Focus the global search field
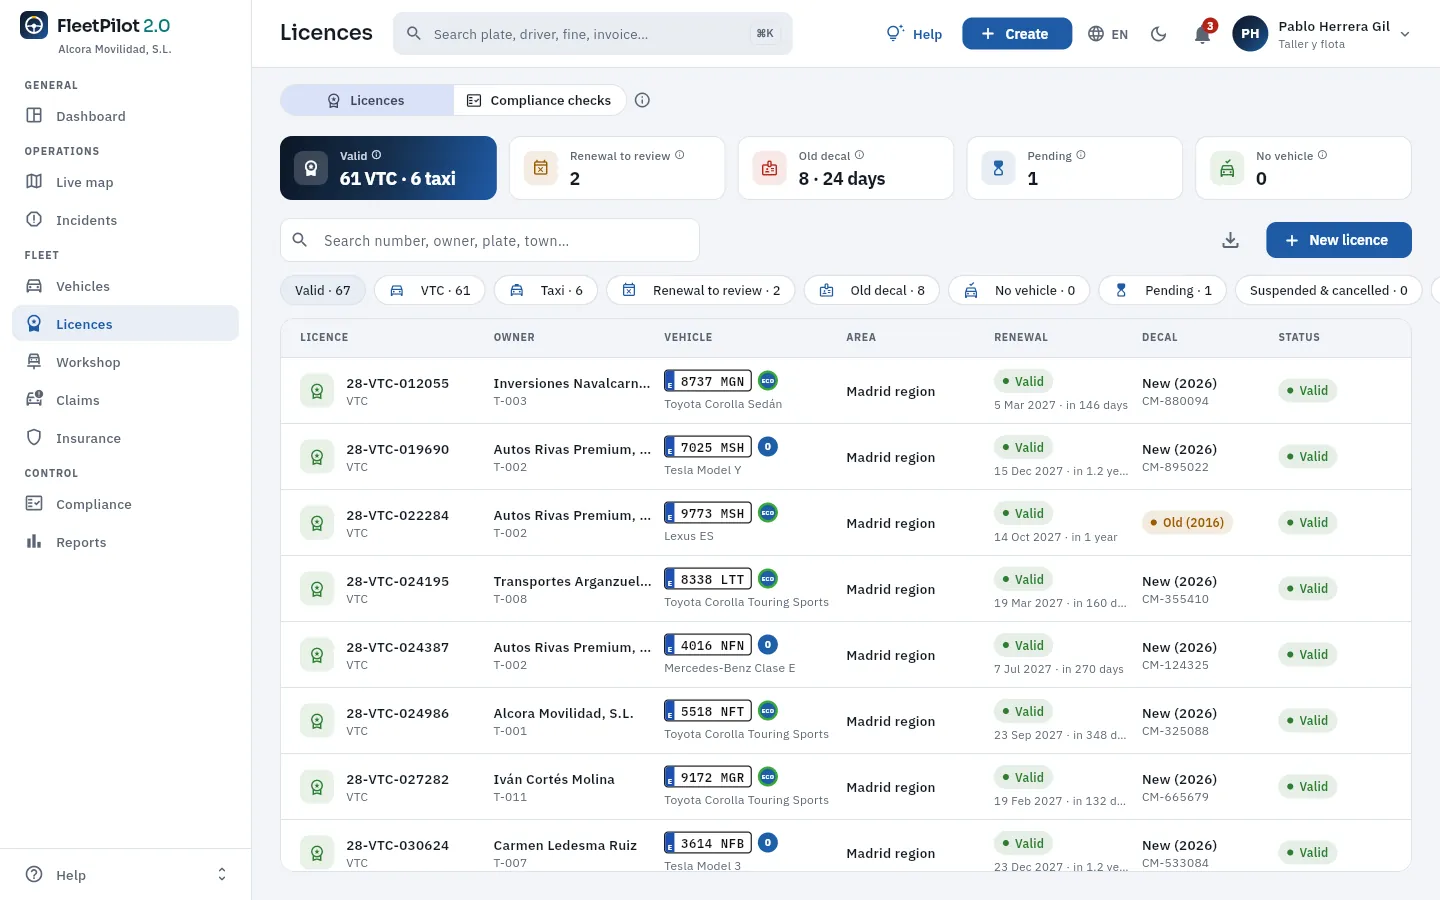Viewport: 1440px width, 900px height. pyautogui.click(x=593, y=34)
